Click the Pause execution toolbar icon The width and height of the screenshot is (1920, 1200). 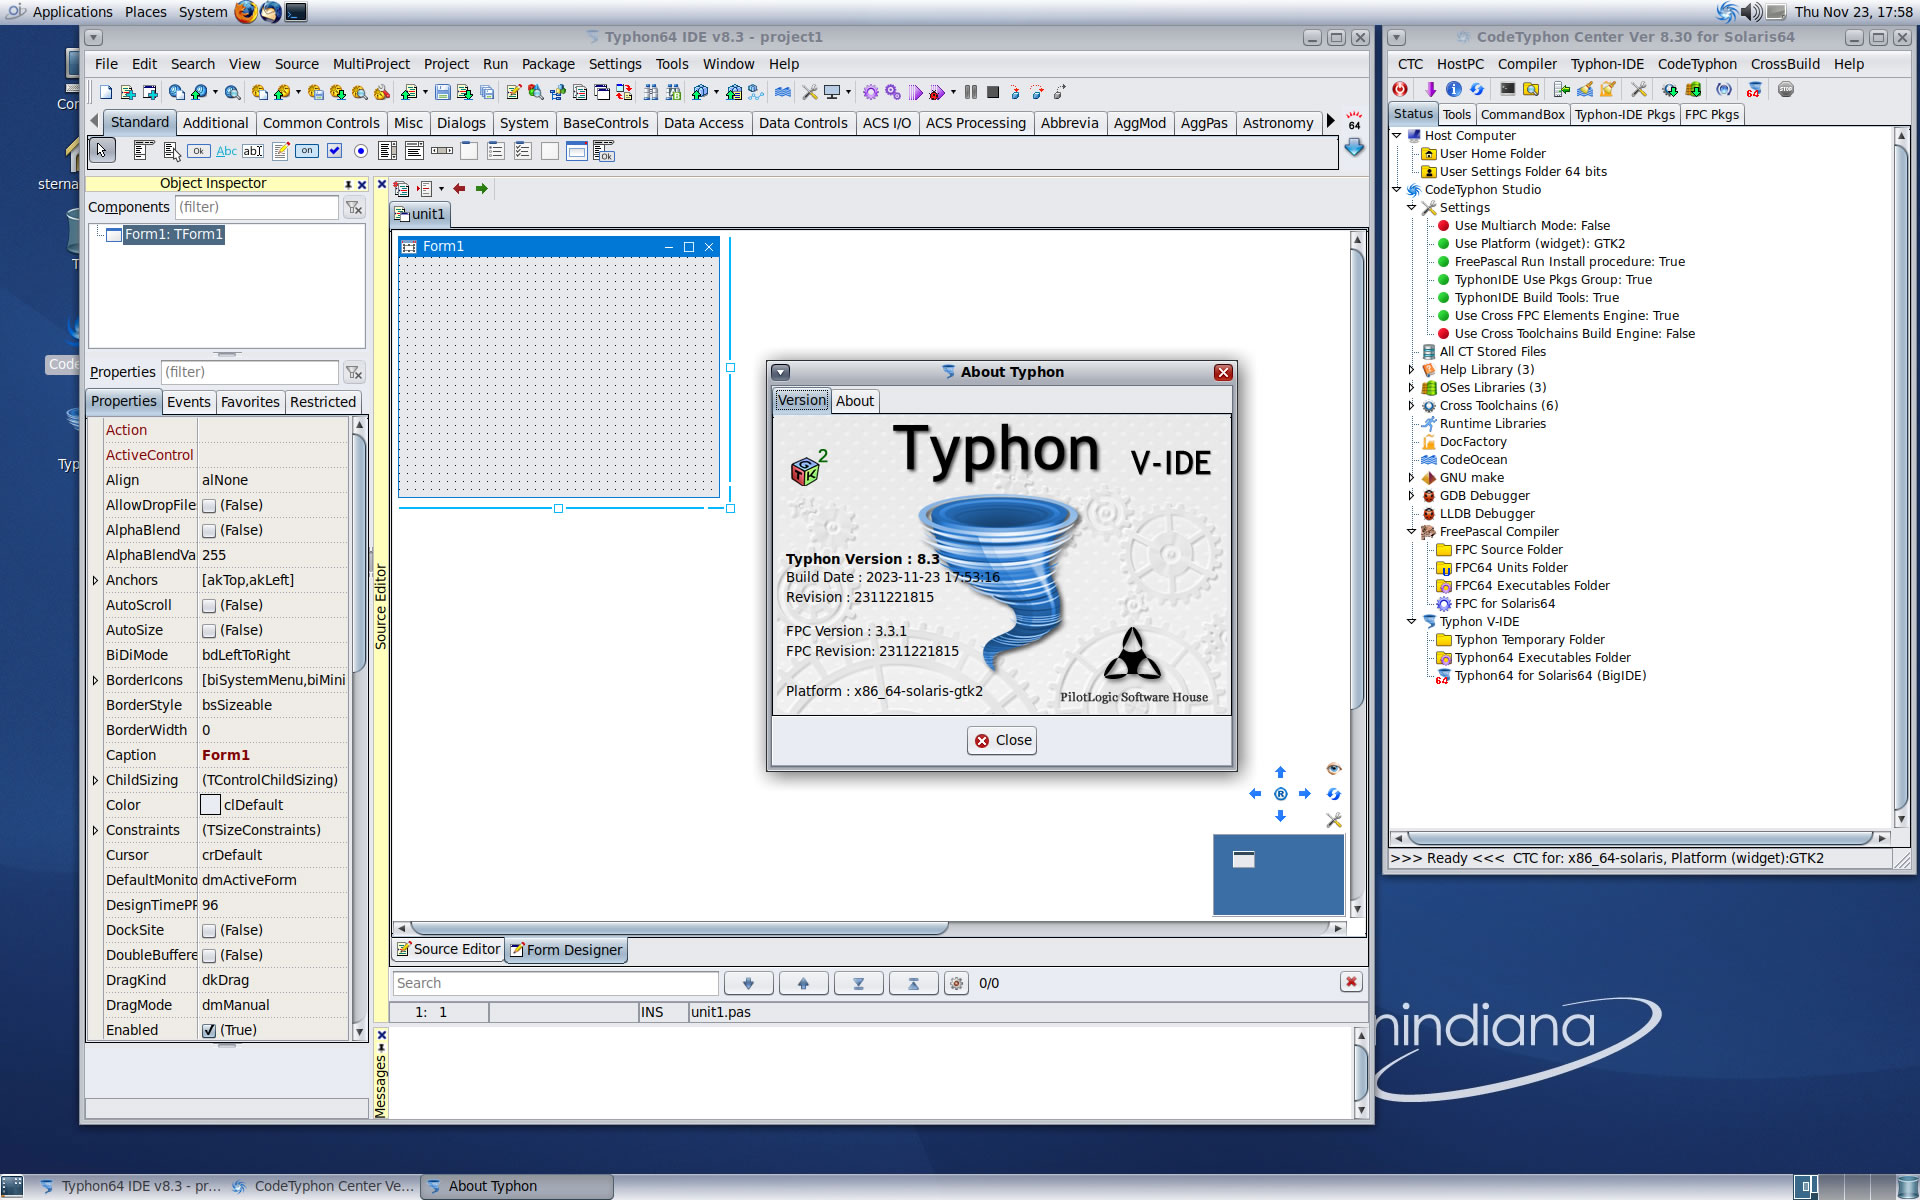pos(970,92)
